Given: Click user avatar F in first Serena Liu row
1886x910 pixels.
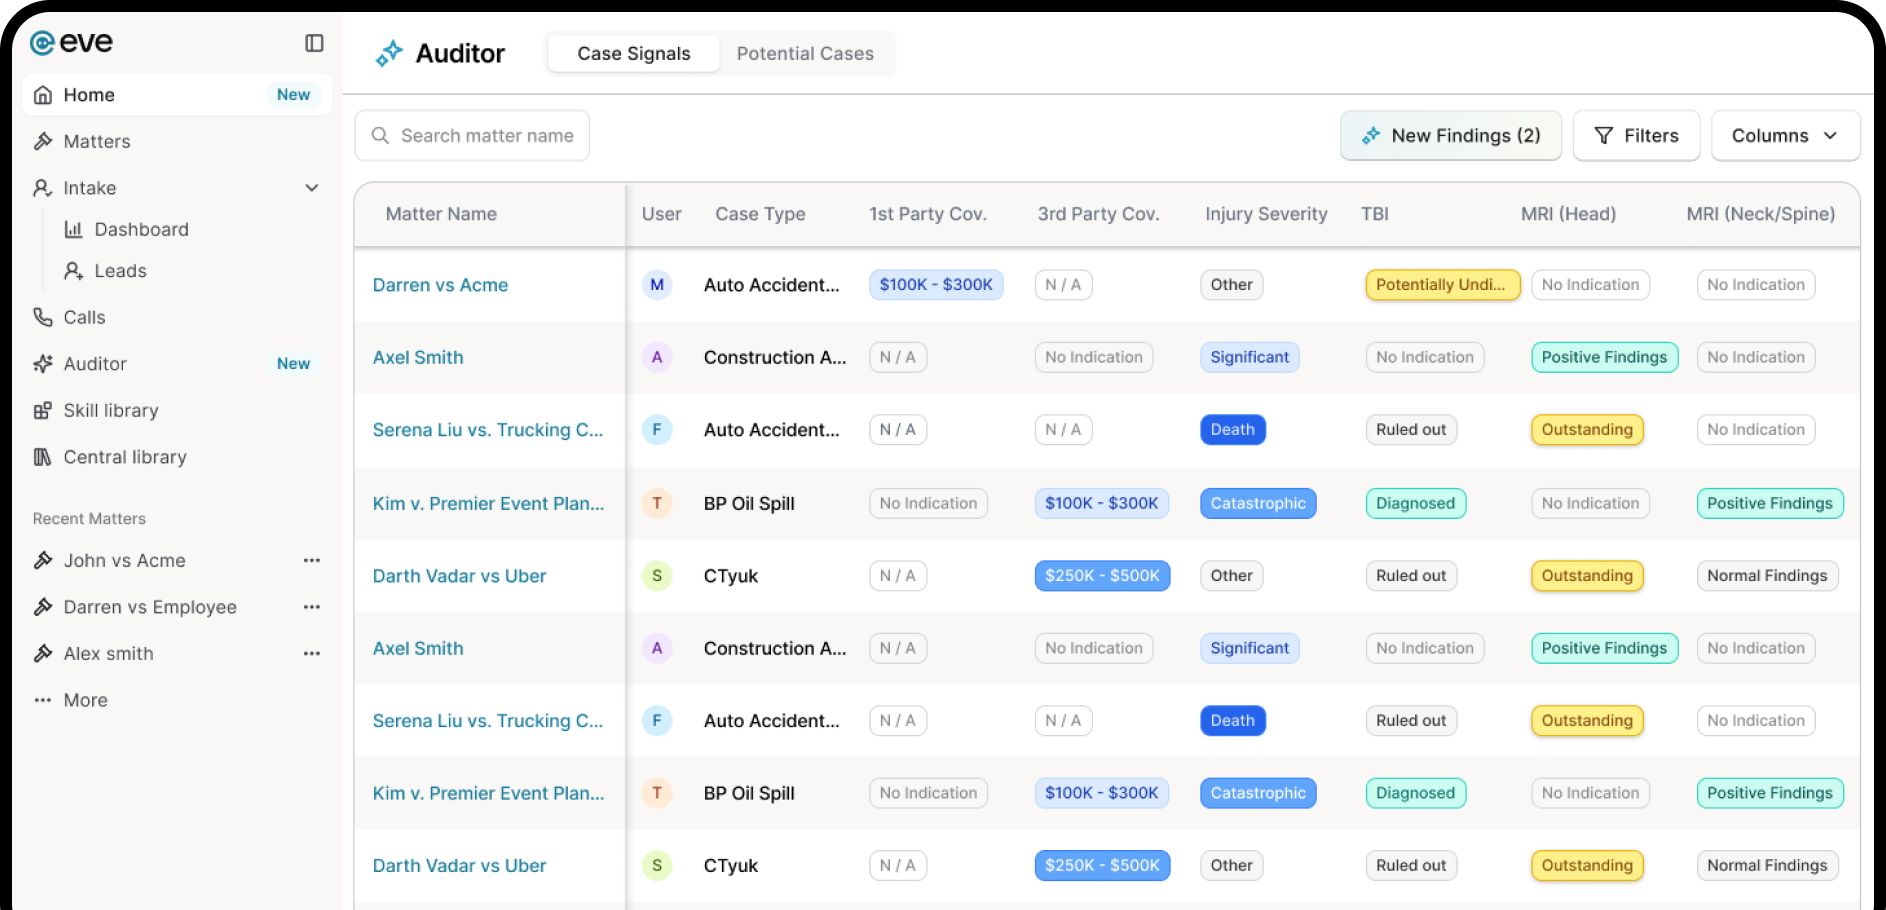Looking at the screenshot, I should [657, 430].
